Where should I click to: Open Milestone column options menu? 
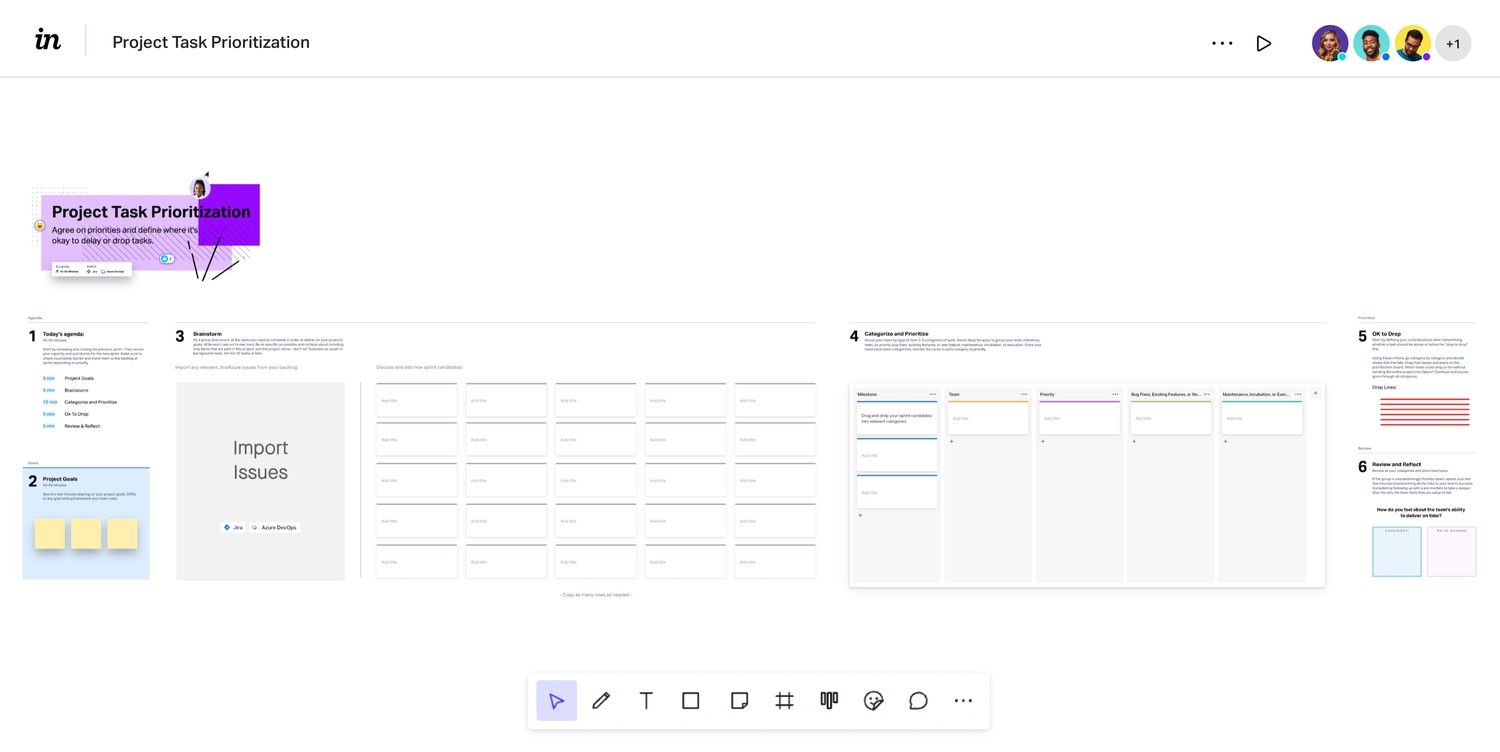933,394
